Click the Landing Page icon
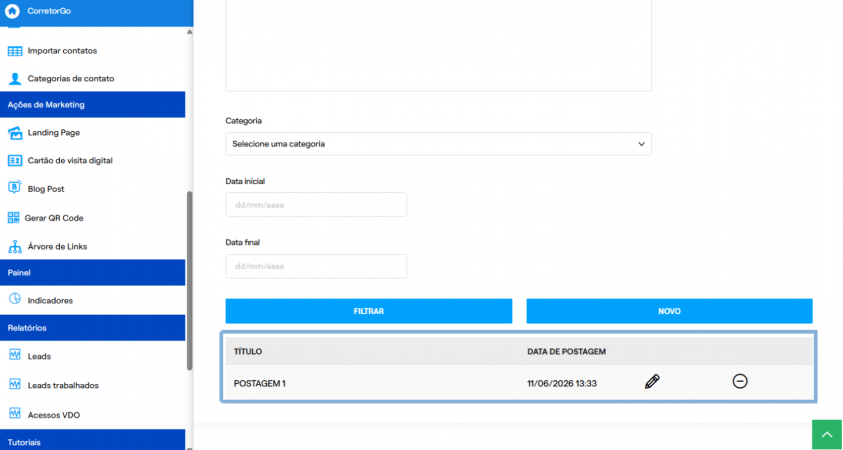This screenshot has height=450, width=843. click(x=15, y=133)
